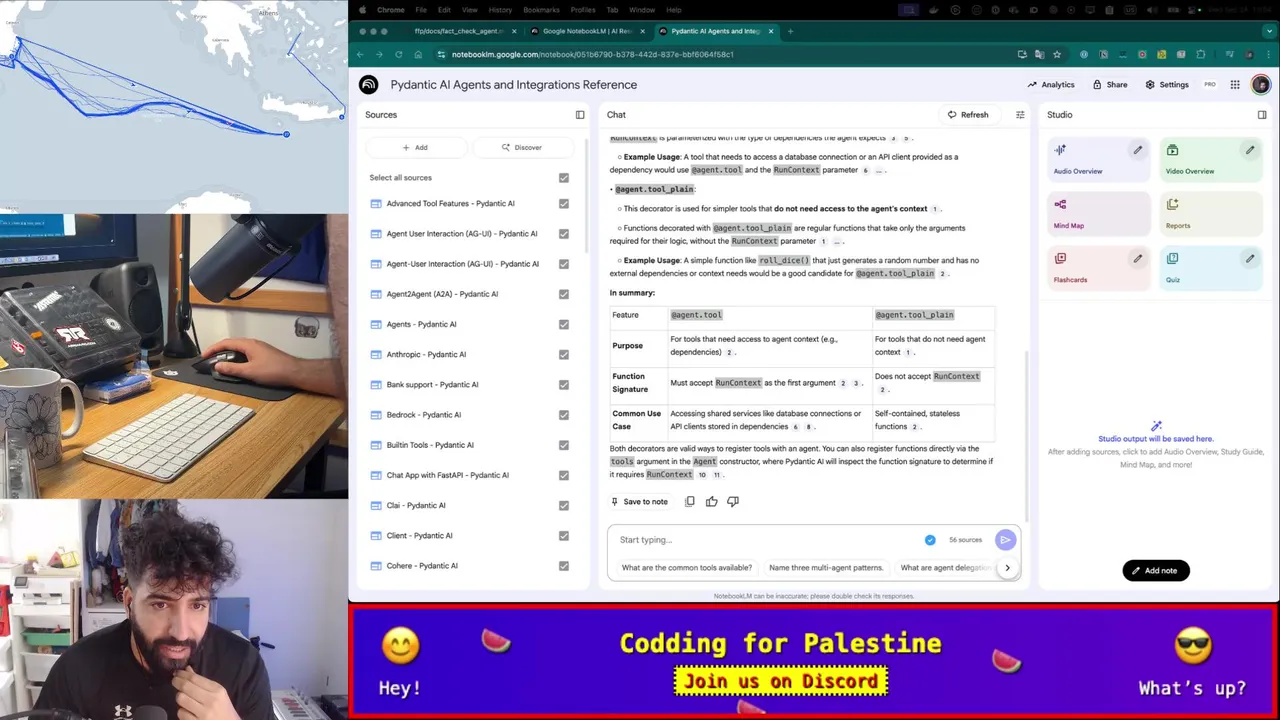Open Cohere - Pydantic AI source
1280x720 pixels.
(422, 566)
